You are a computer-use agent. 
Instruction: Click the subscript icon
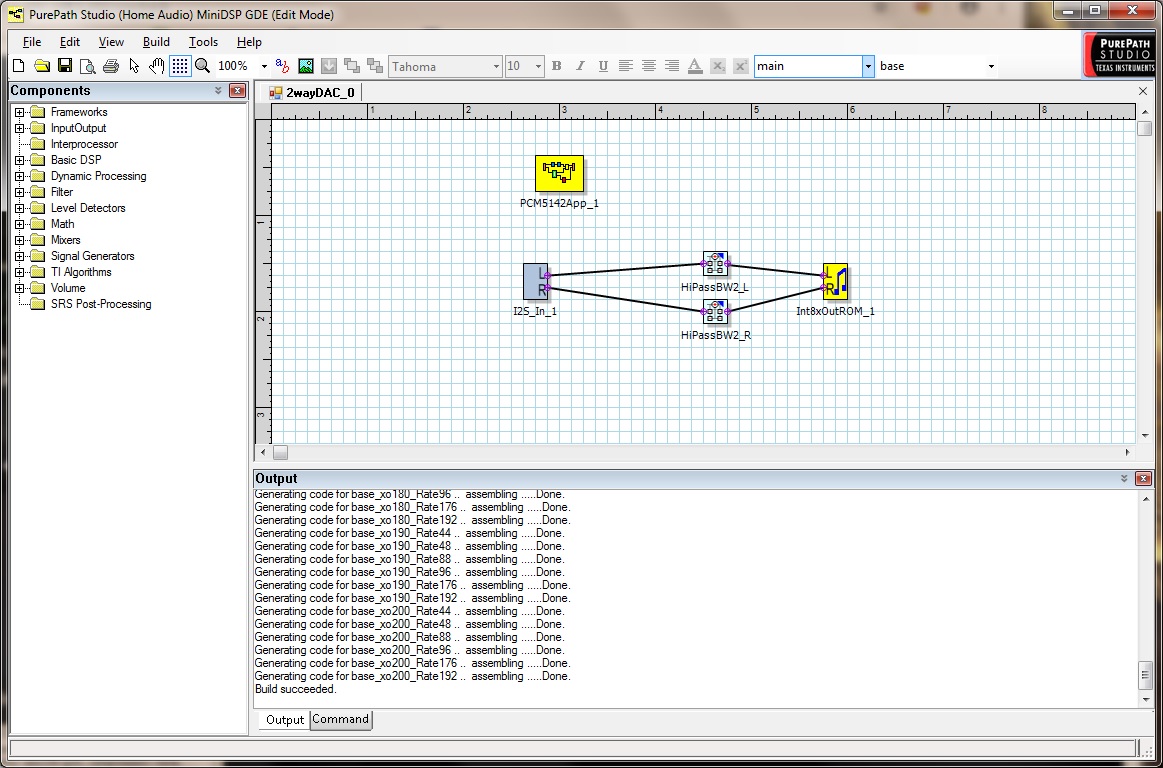[x=717, y=66]
